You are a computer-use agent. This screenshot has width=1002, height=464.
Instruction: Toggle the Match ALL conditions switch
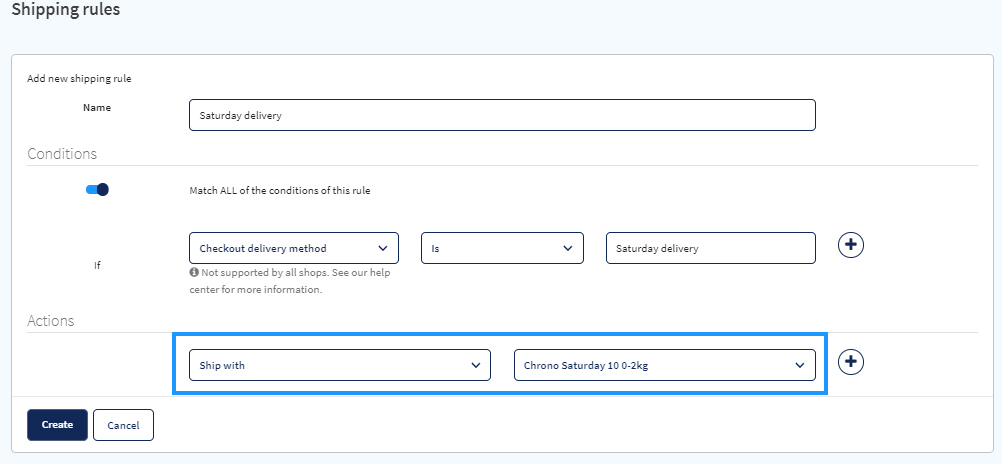(x=97, y=190)
